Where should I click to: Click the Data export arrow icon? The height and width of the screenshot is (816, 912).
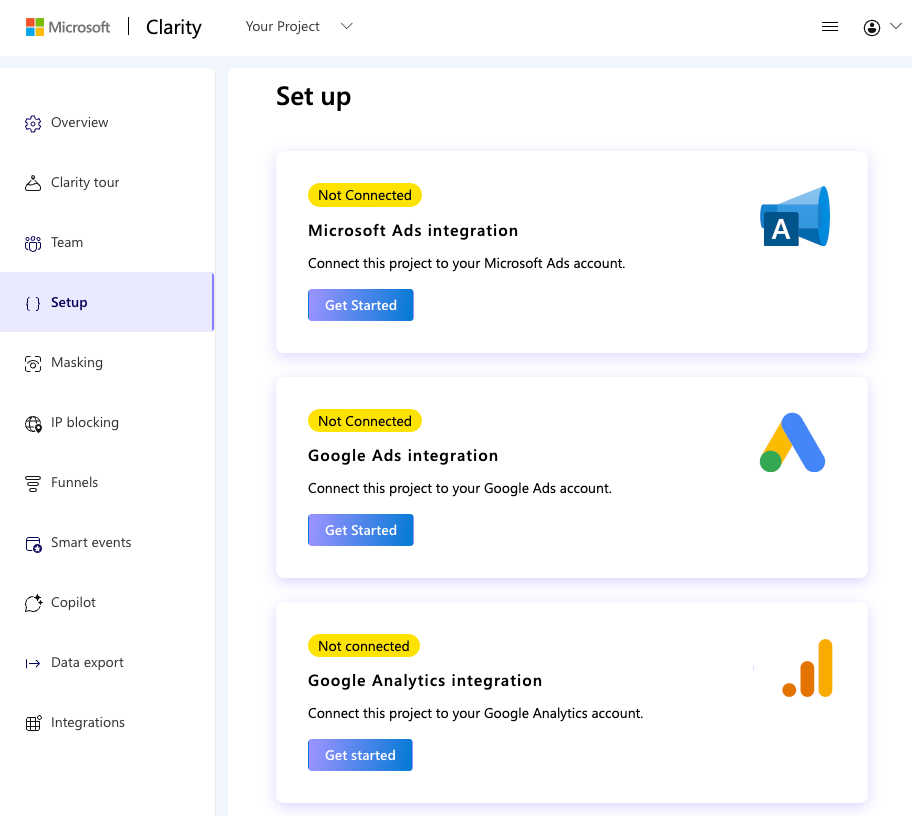pos(33,663)
